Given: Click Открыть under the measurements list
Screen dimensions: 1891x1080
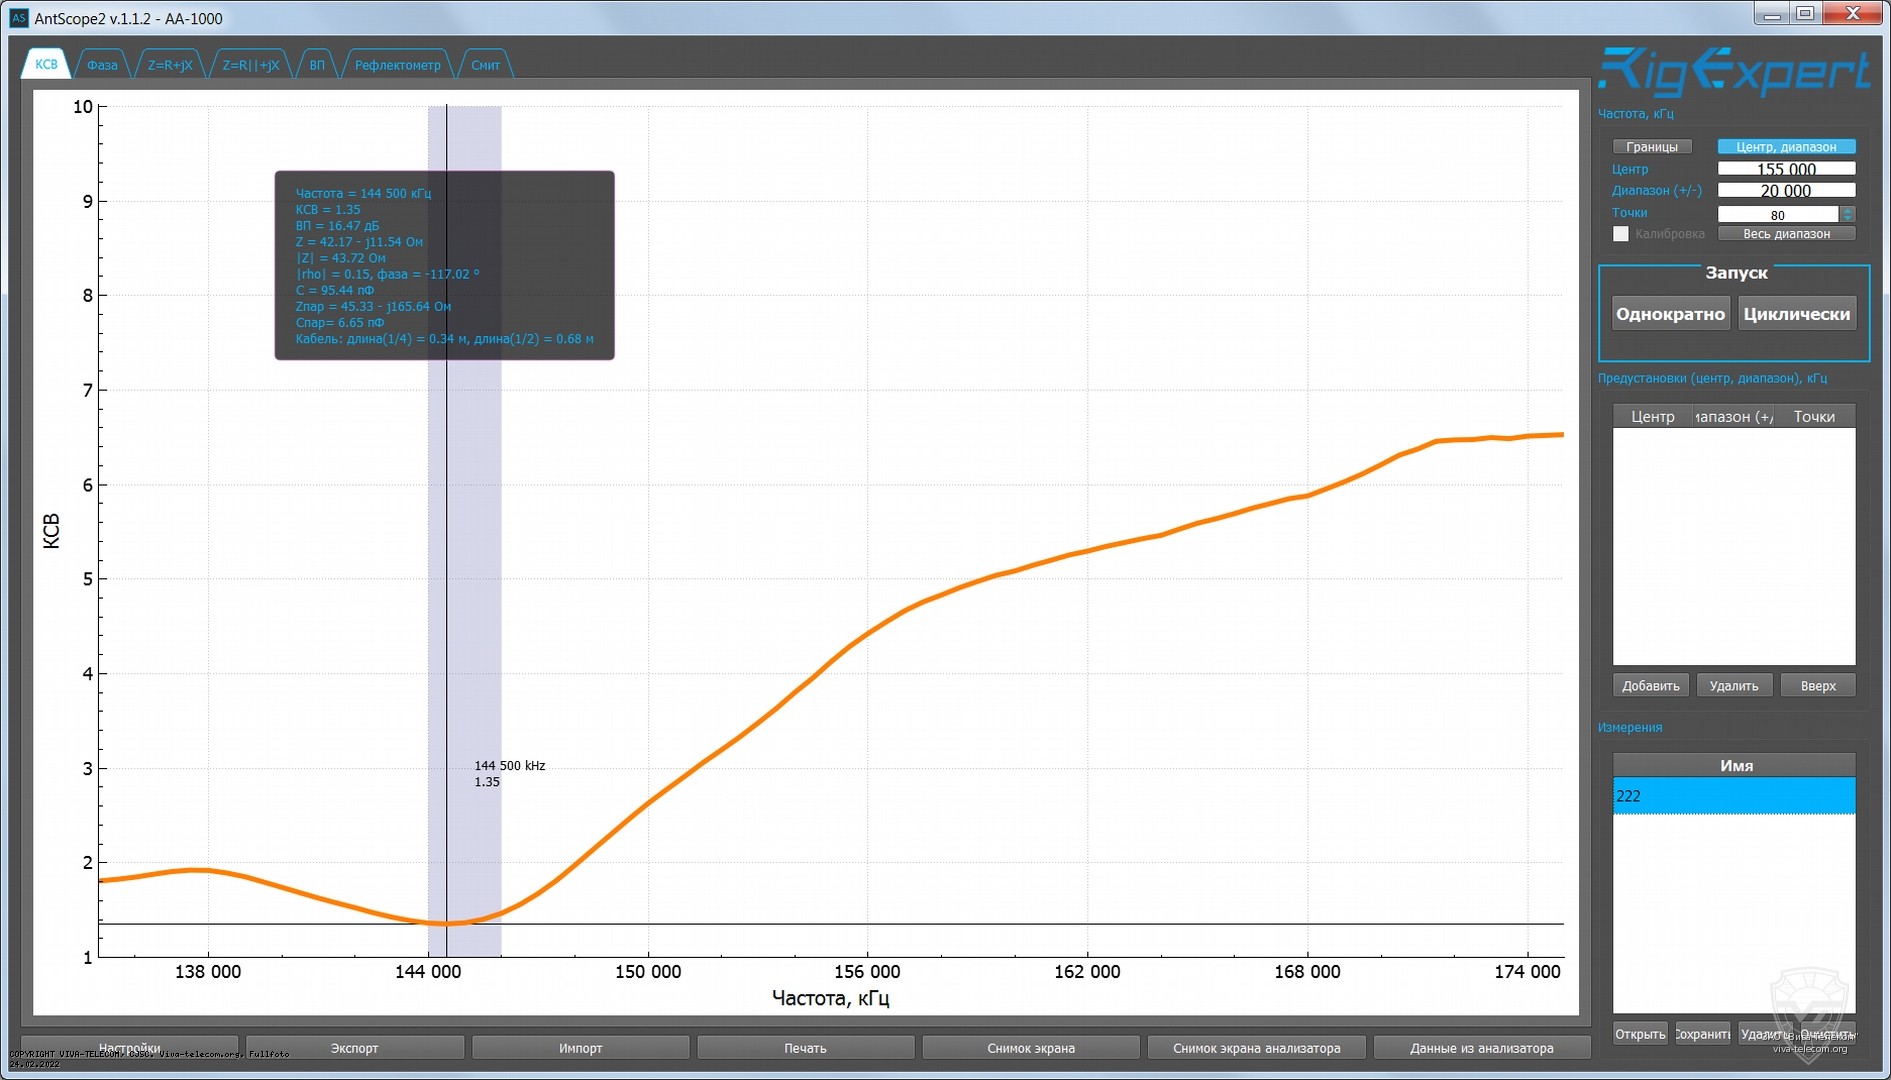Looking at the screenshot, I should pyautogui.click(x=1639, y=1034).
